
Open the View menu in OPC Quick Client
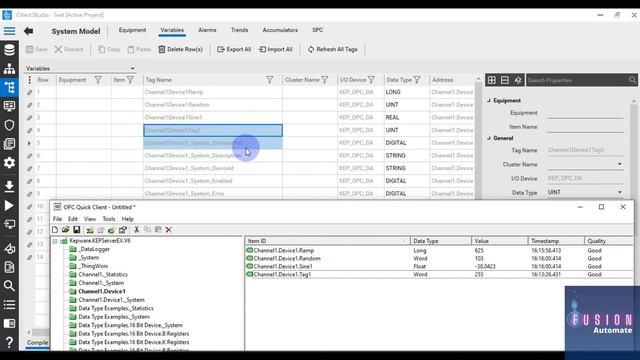coord(90,219)
